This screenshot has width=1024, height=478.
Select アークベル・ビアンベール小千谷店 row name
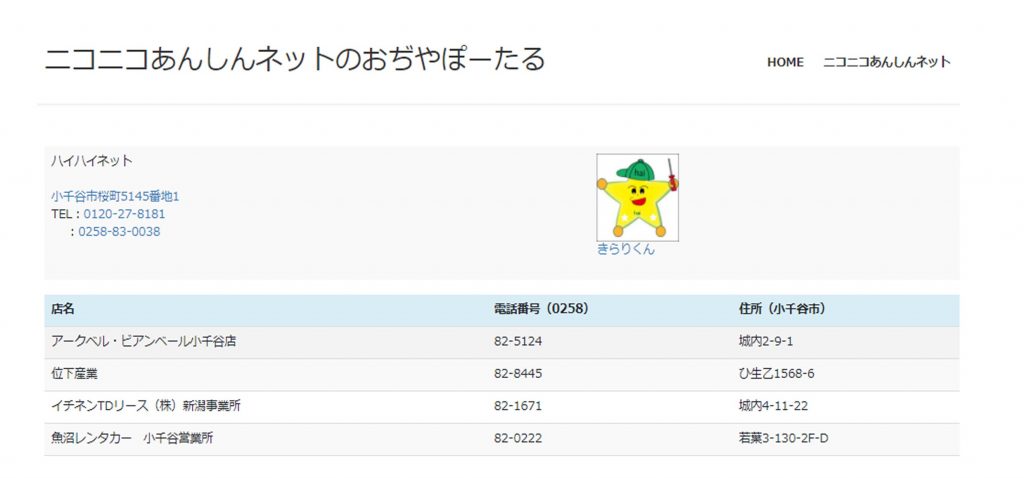coord(143,341)
